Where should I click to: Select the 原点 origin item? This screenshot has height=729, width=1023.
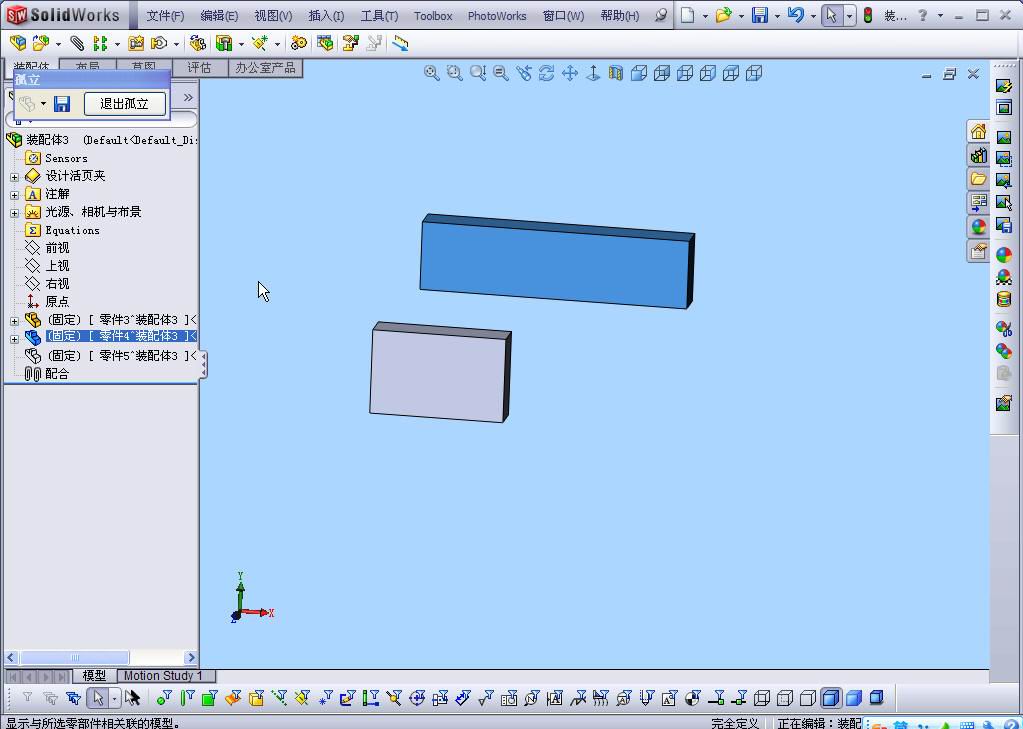tap(57, 302)
